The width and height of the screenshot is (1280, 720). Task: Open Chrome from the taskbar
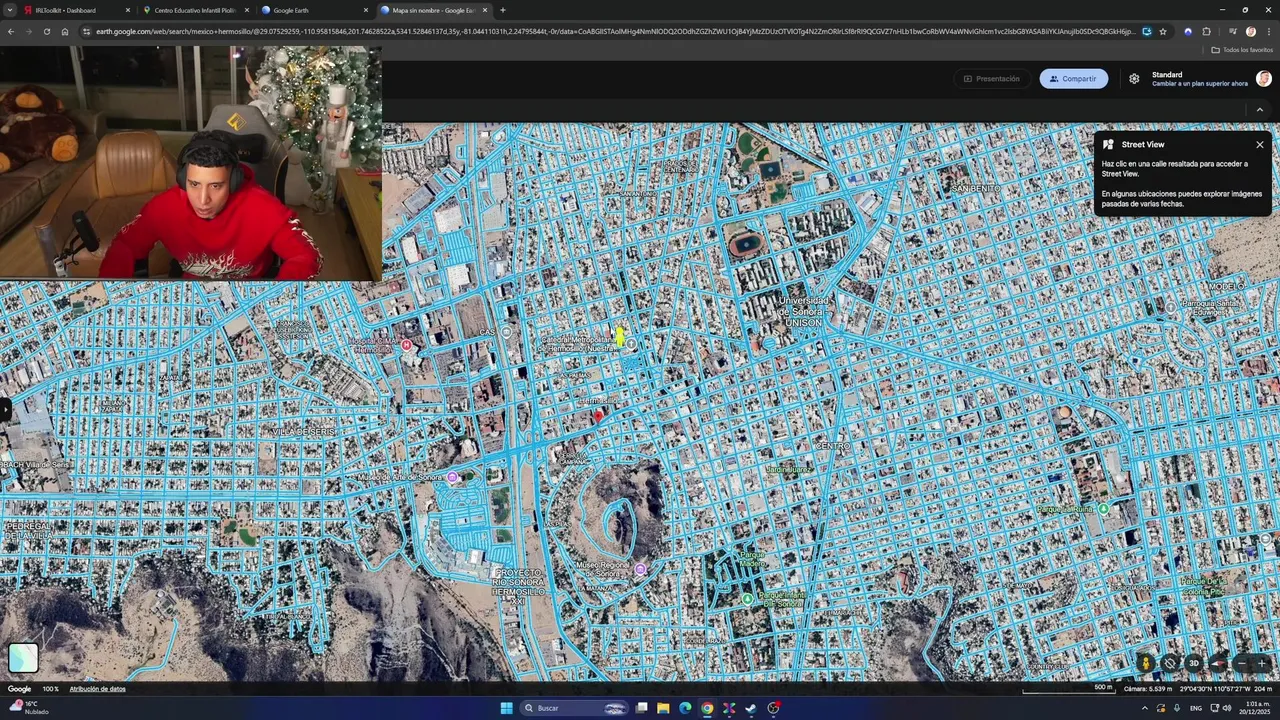707,708
